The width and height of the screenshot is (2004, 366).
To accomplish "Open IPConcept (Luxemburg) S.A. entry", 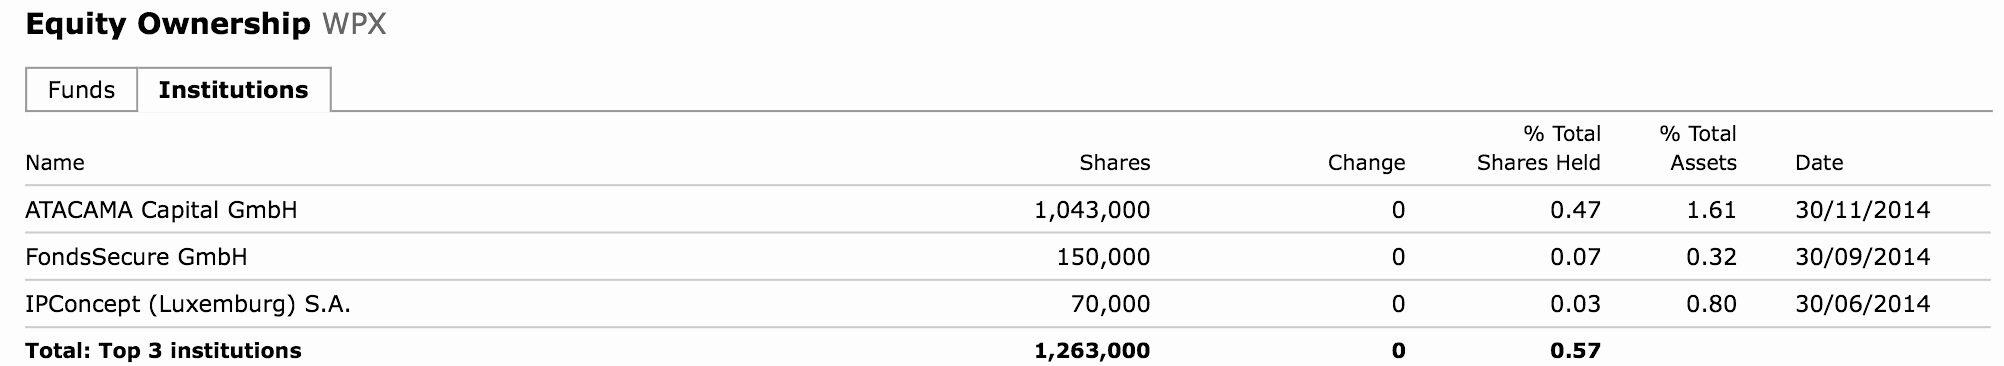I will pos(188,304).
